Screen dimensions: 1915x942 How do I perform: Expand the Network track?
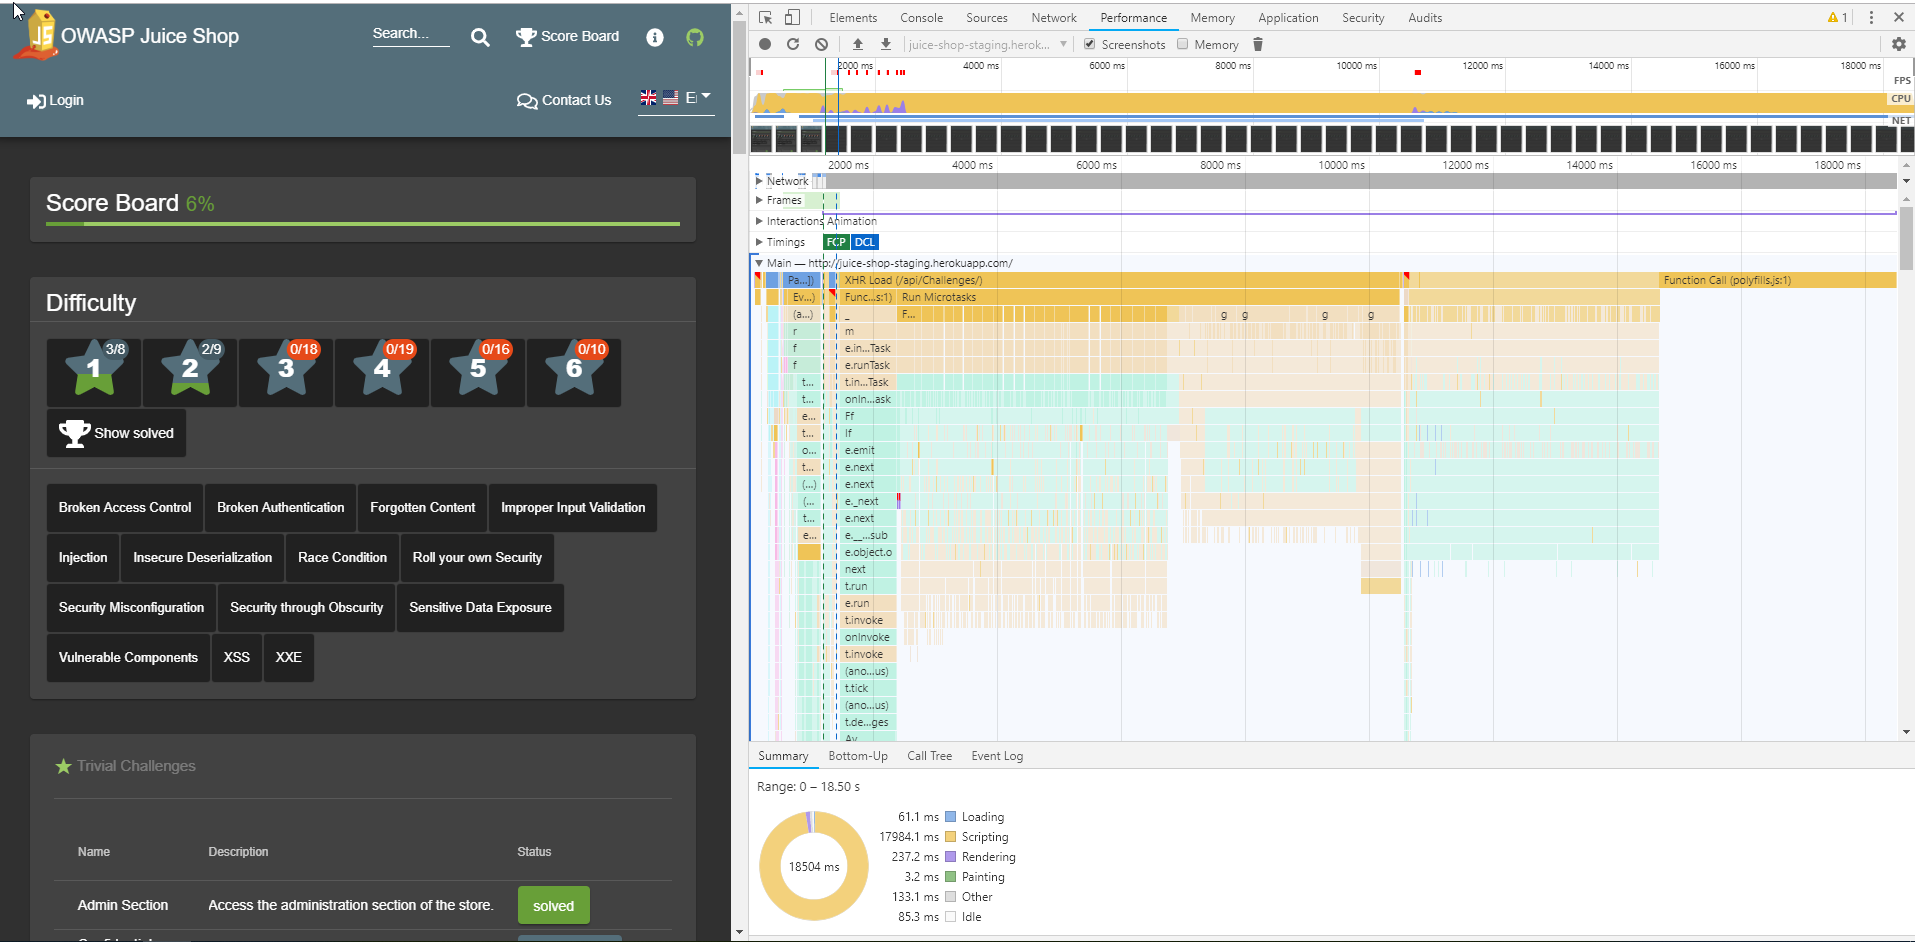[759, 181]
